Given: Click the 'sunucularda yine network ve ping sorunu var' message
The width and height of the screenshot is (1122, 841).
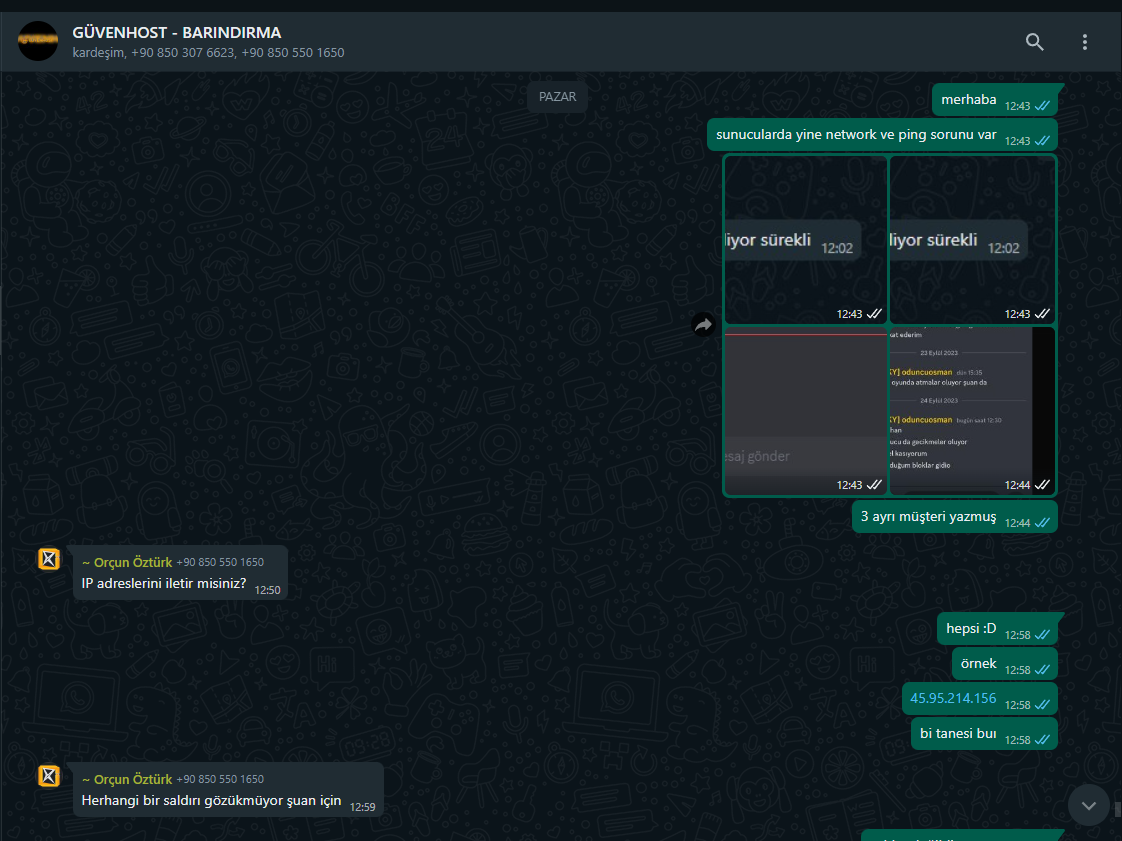Looking at the screenshot, I should 882,135.
